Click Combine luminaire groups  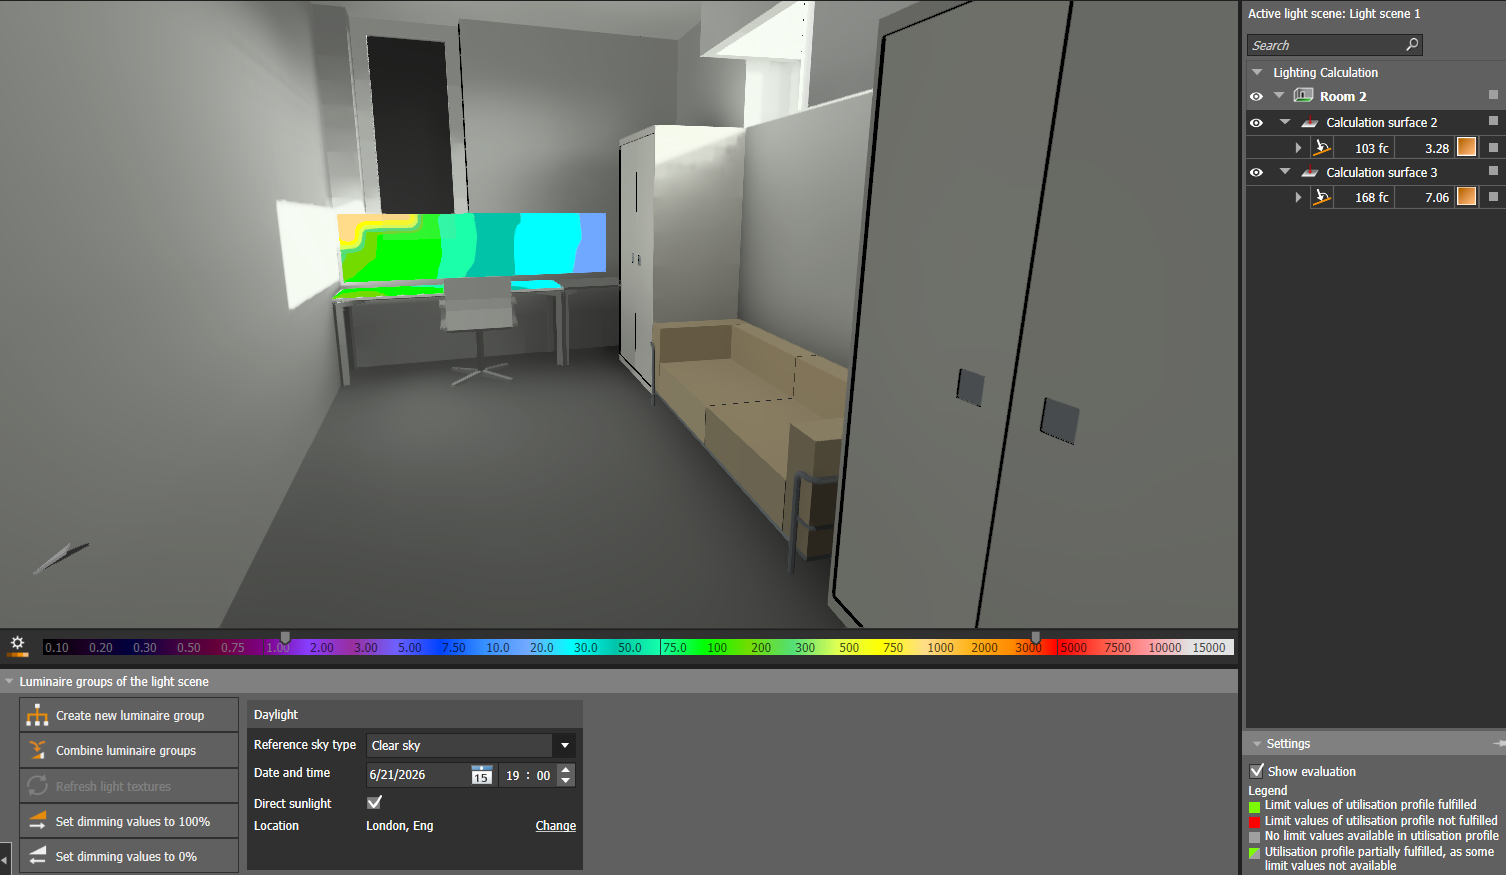click(x=129, y=750)
